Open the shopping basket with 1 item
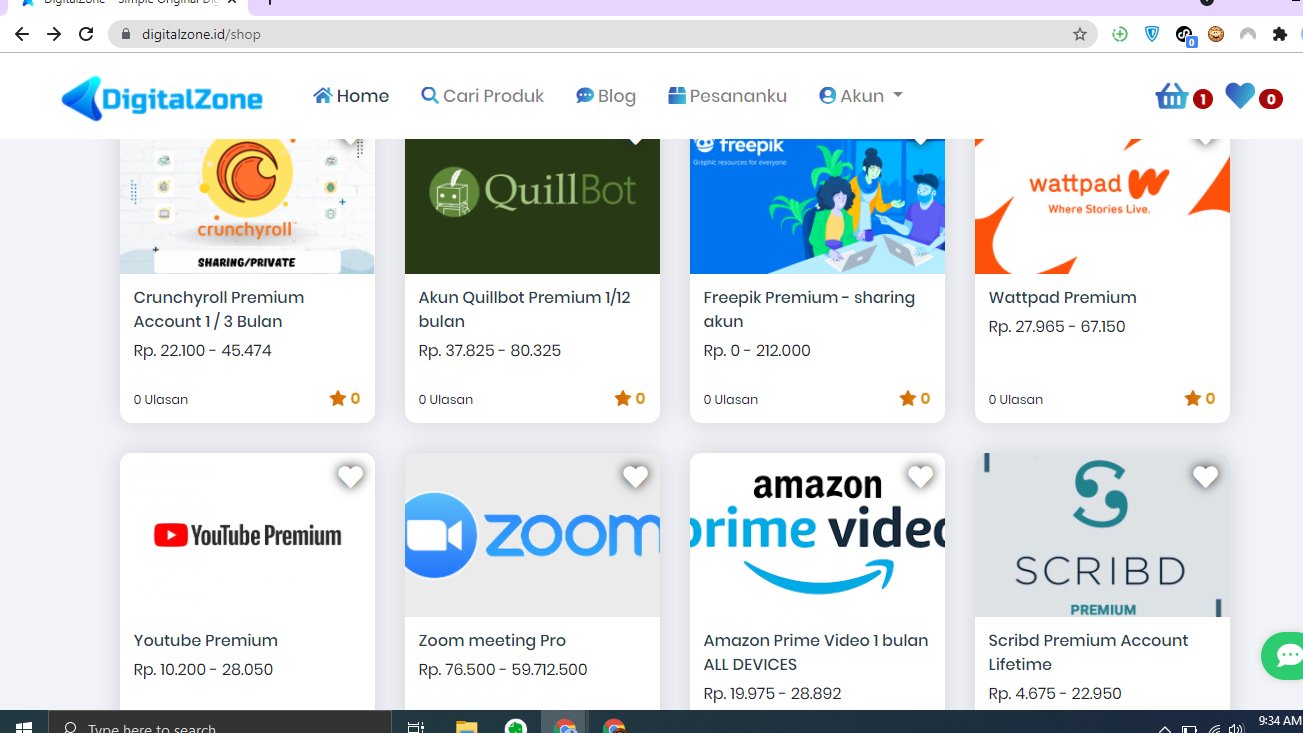The image size is (1303, 733). (x=1171, y=96)
